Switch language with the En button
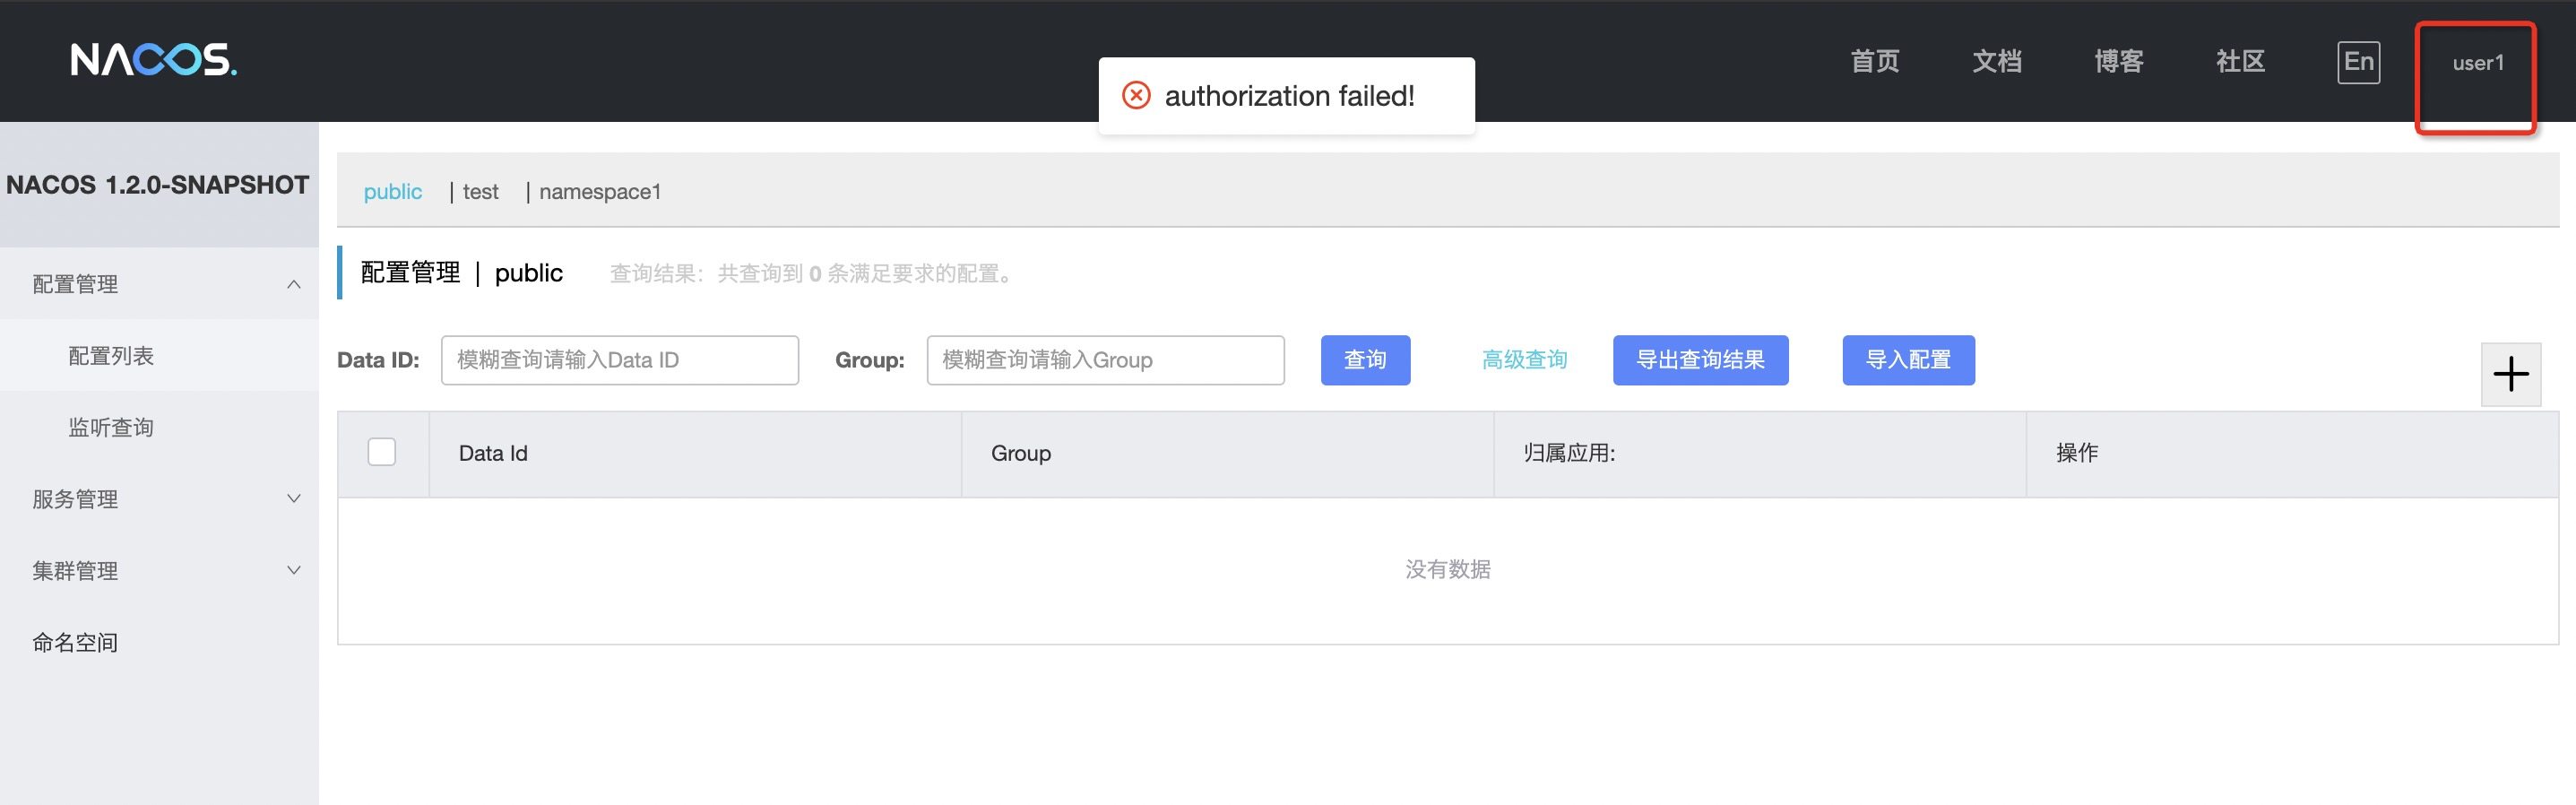Image resolution: width=2576 pixels, height=805 pixels. (2358, 62)
